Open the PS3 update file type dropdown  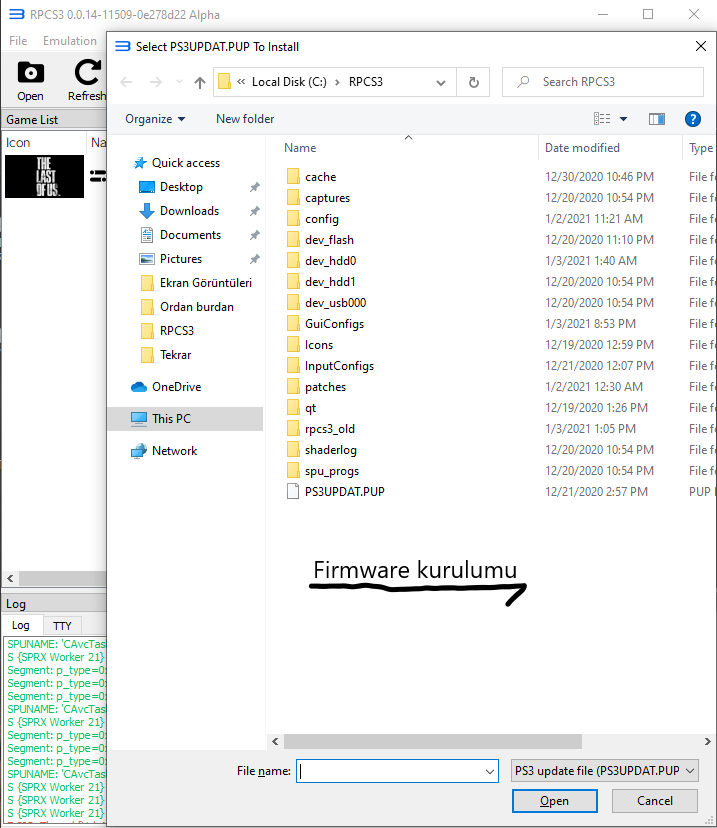605,771
